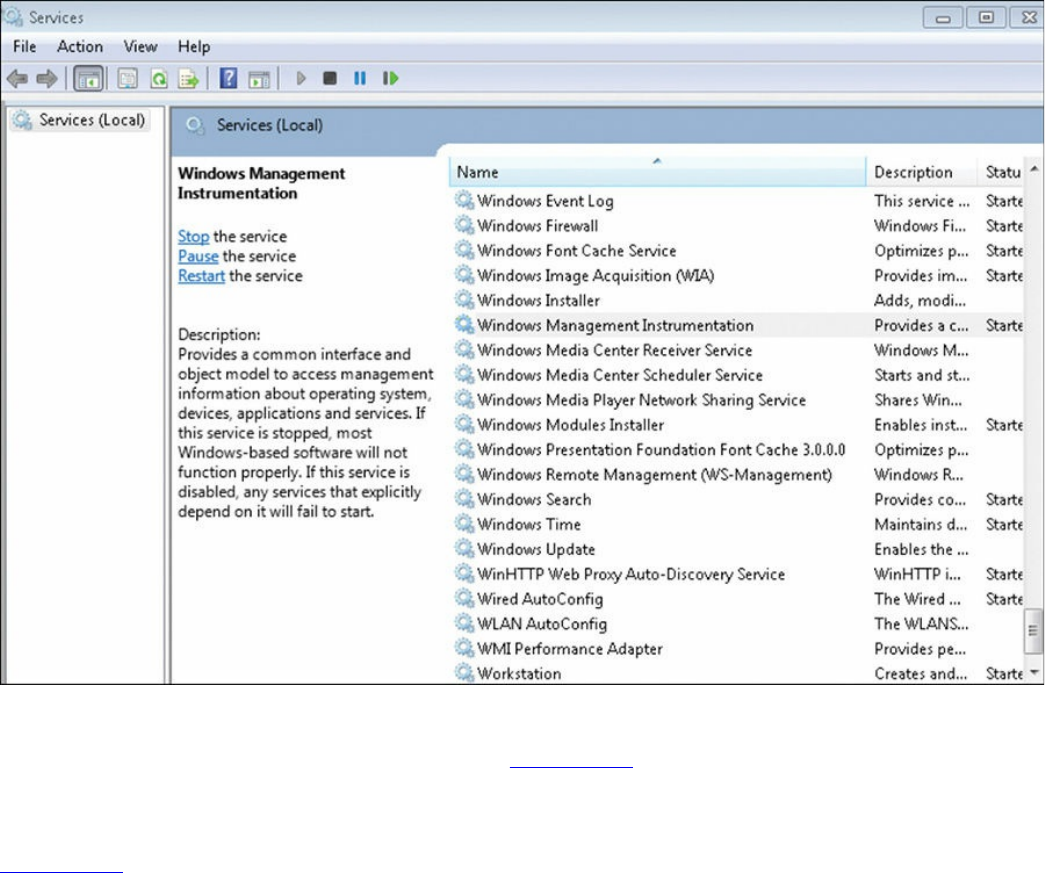Click 'Enables the ...' description of Windows Update
The image size is (1045, 873).
[x=921, y=549]
